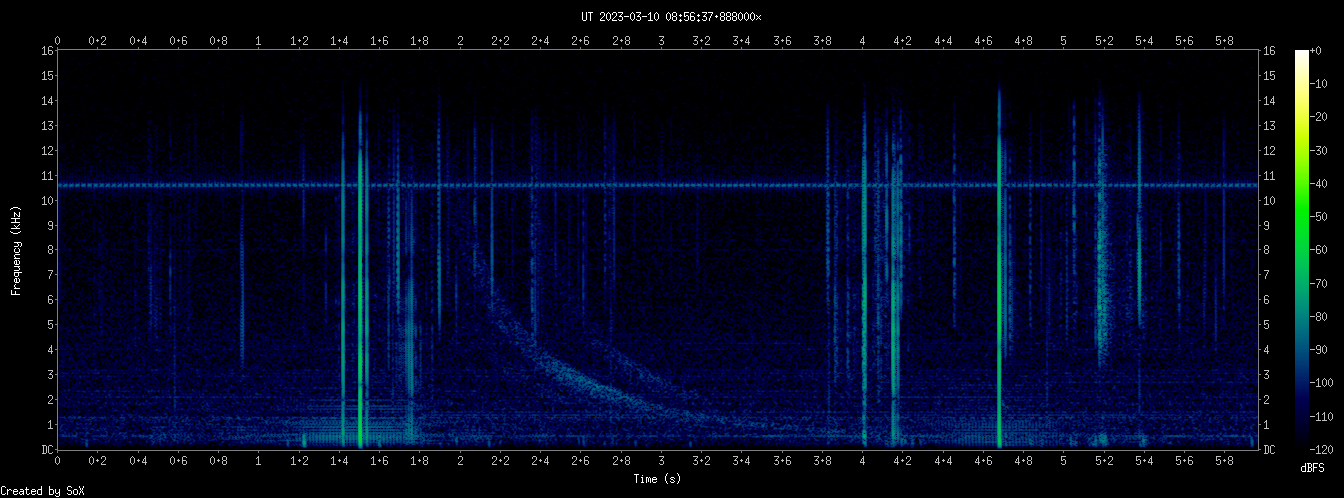Click the "Frequency (kHz)" axis label
Screen dimensions: 1344x498
[16, 249]
